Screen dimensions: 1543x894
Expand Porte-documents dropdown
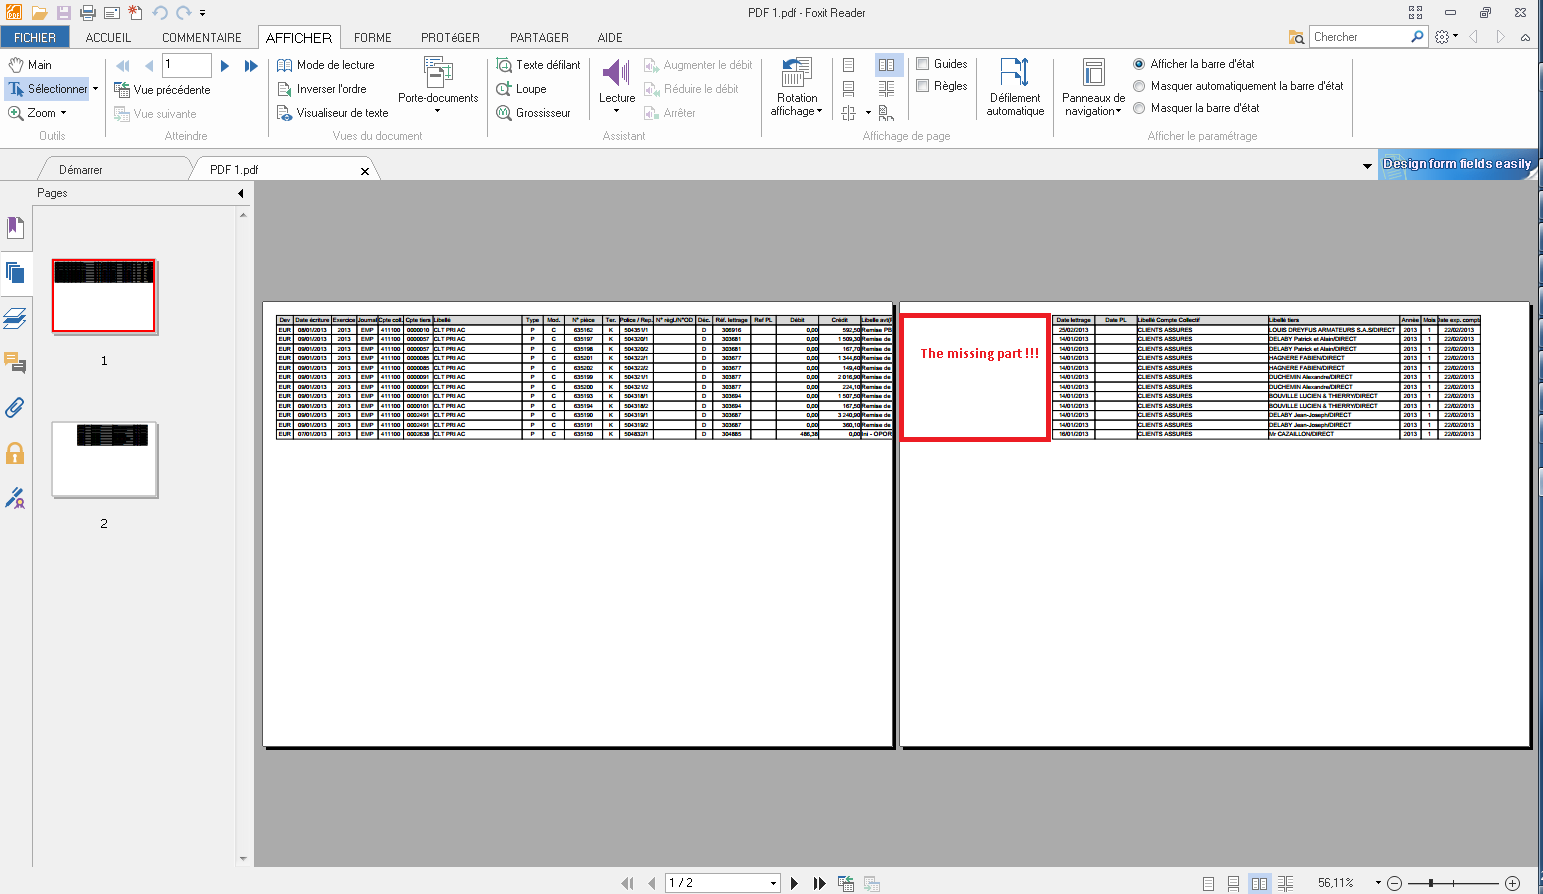tap(437, 111)
